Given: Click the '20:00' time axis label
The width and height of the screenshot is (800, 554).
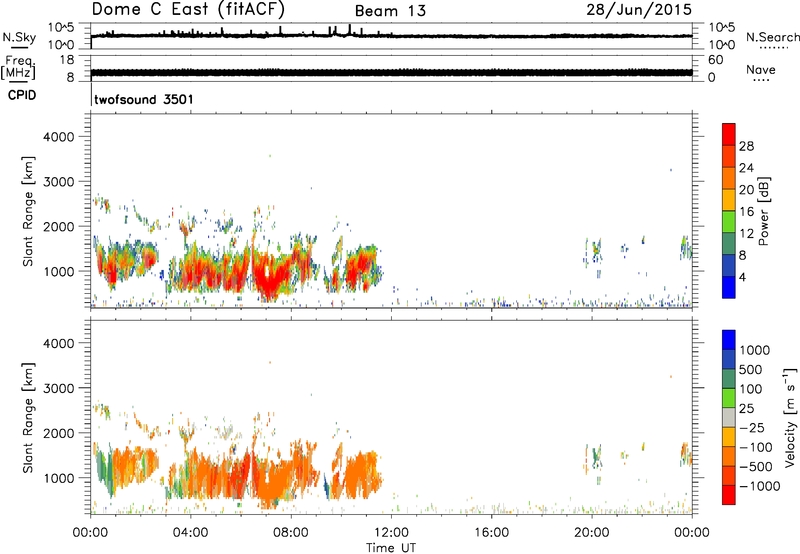Looking at the screenshot, I should click(592, 533).
